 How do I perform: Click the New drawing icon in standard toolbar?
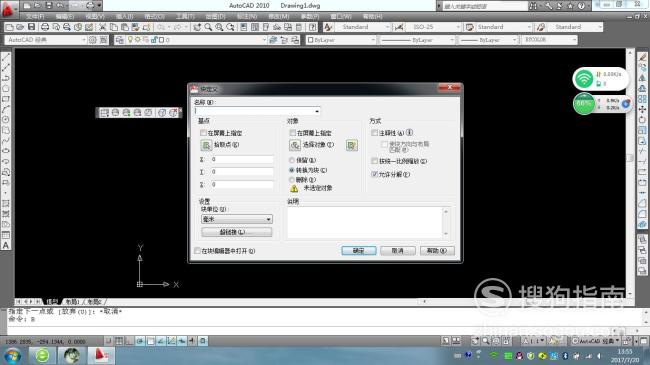pos(9,27)
